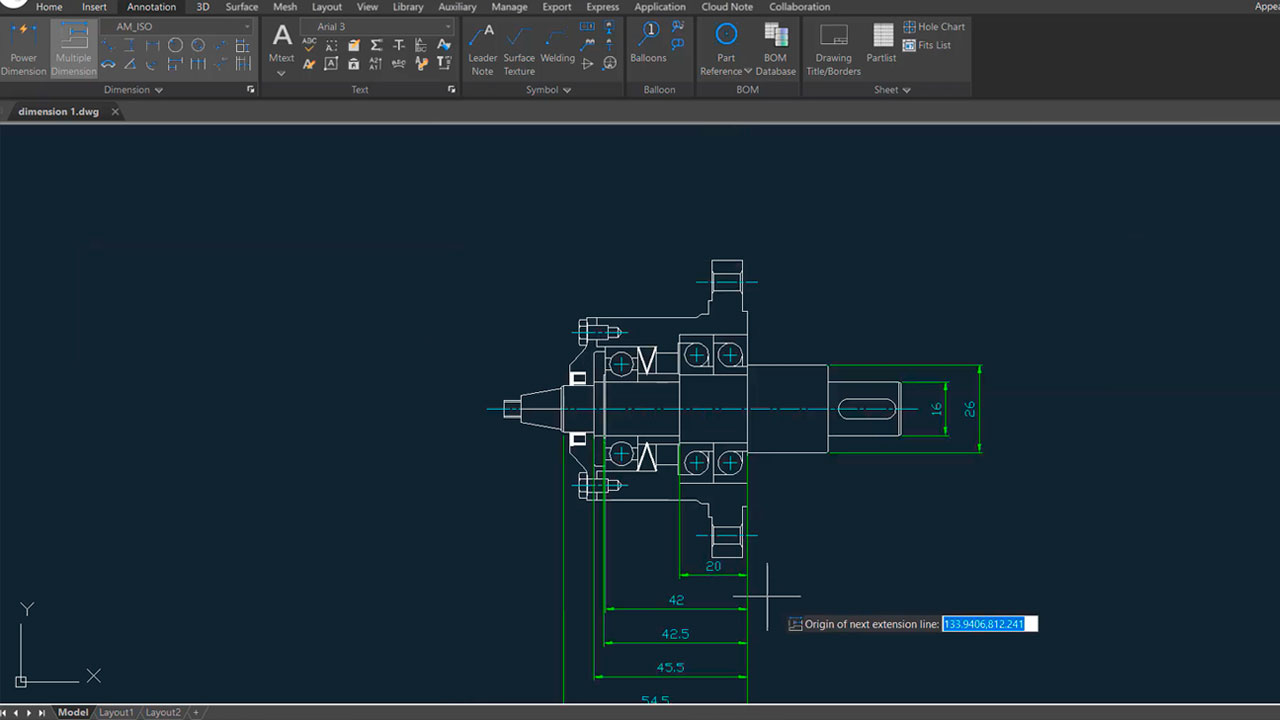Insert a Partlist table

tap(881, 44)
